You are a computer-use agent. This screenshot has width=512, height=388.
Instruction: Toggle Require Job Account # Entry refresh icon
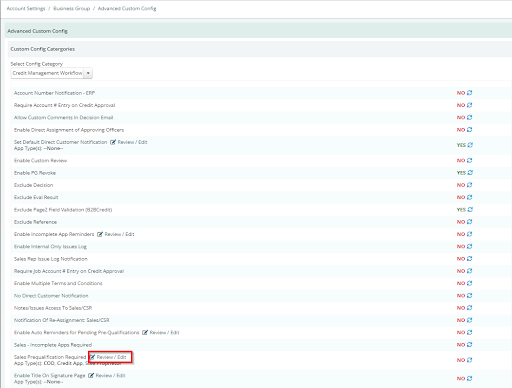[x=469, y=271]
